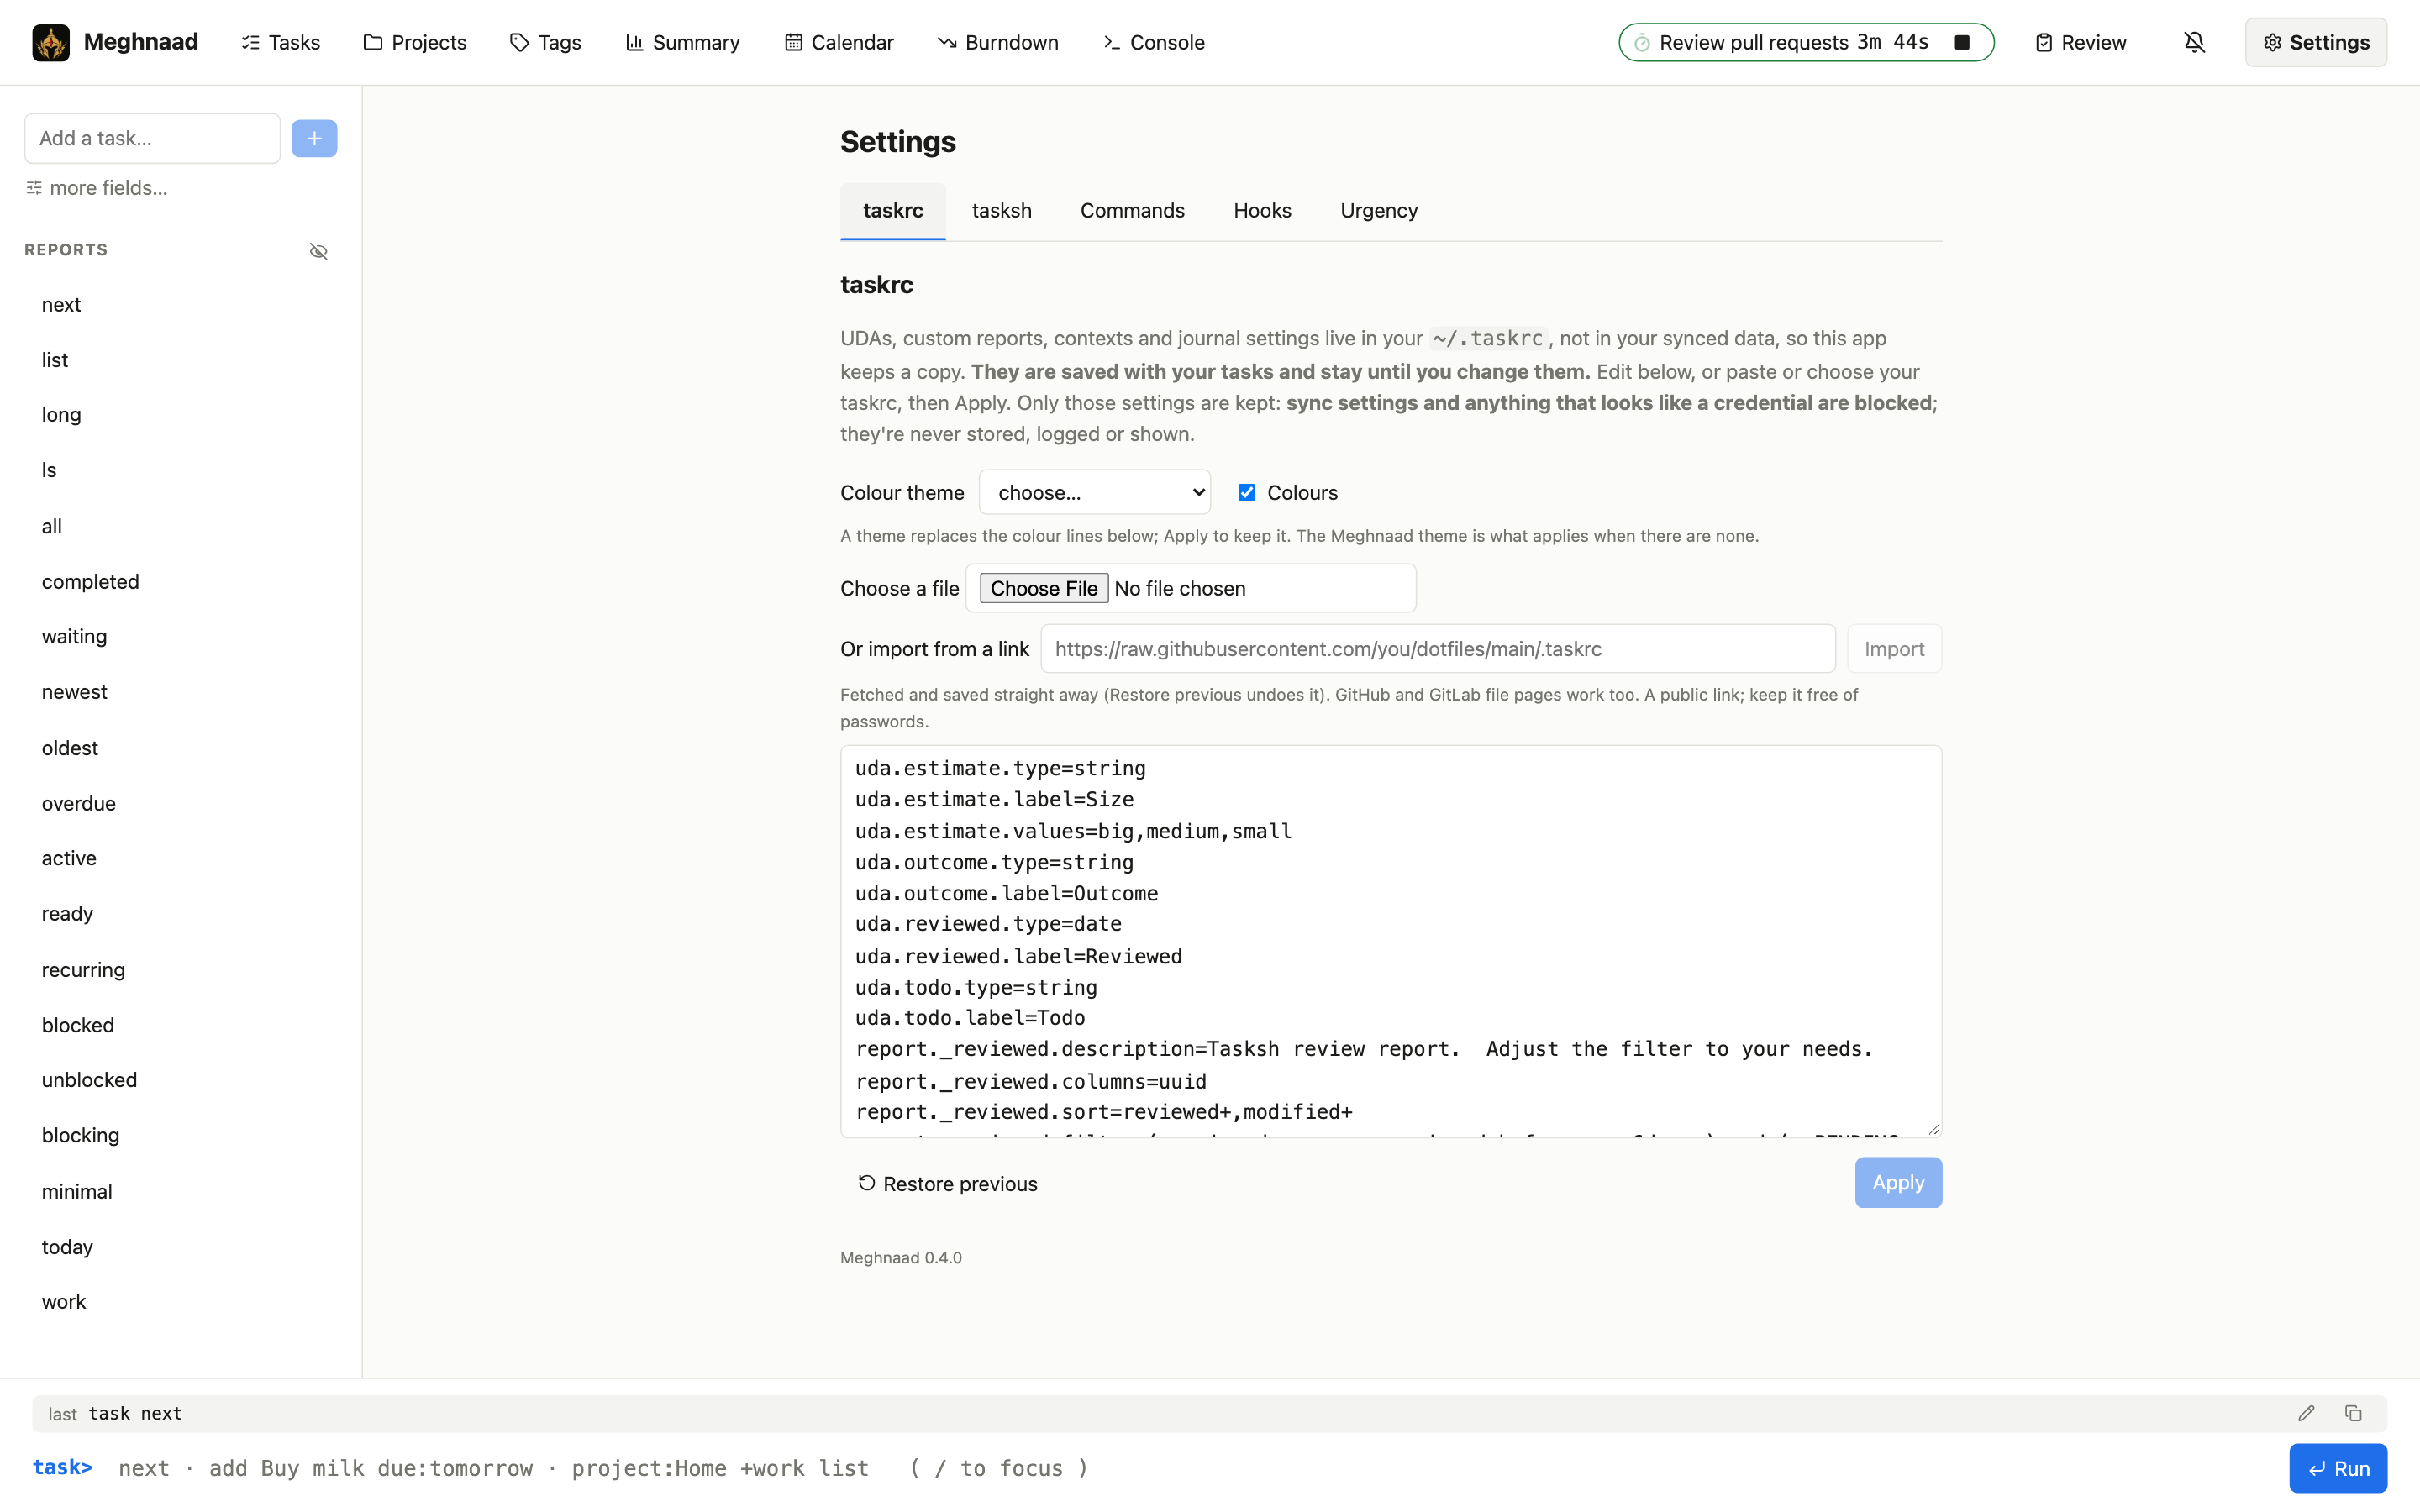The width and height of the screenshot is (2420, 1512).
Task: Copy the last command to the clipboard
Action: pos(2353,1413)
